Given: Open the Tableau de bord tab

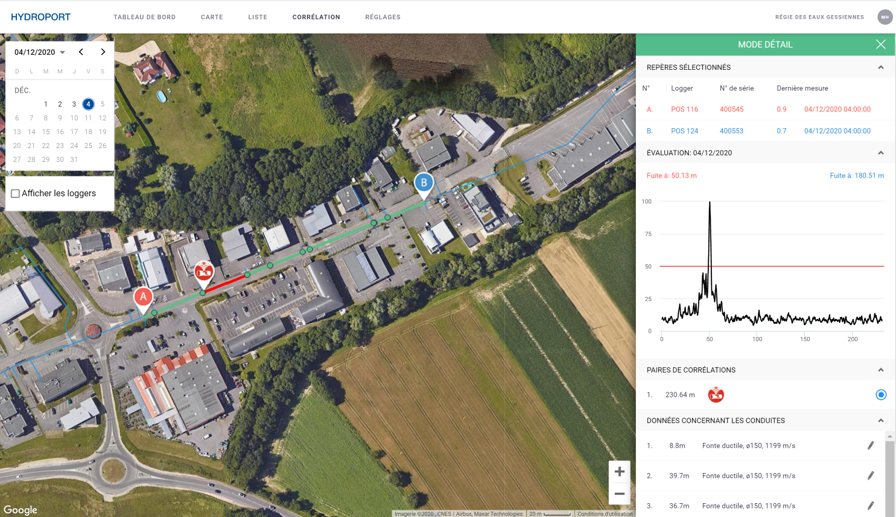Looking at the screenshot, I should pos(144,17).
